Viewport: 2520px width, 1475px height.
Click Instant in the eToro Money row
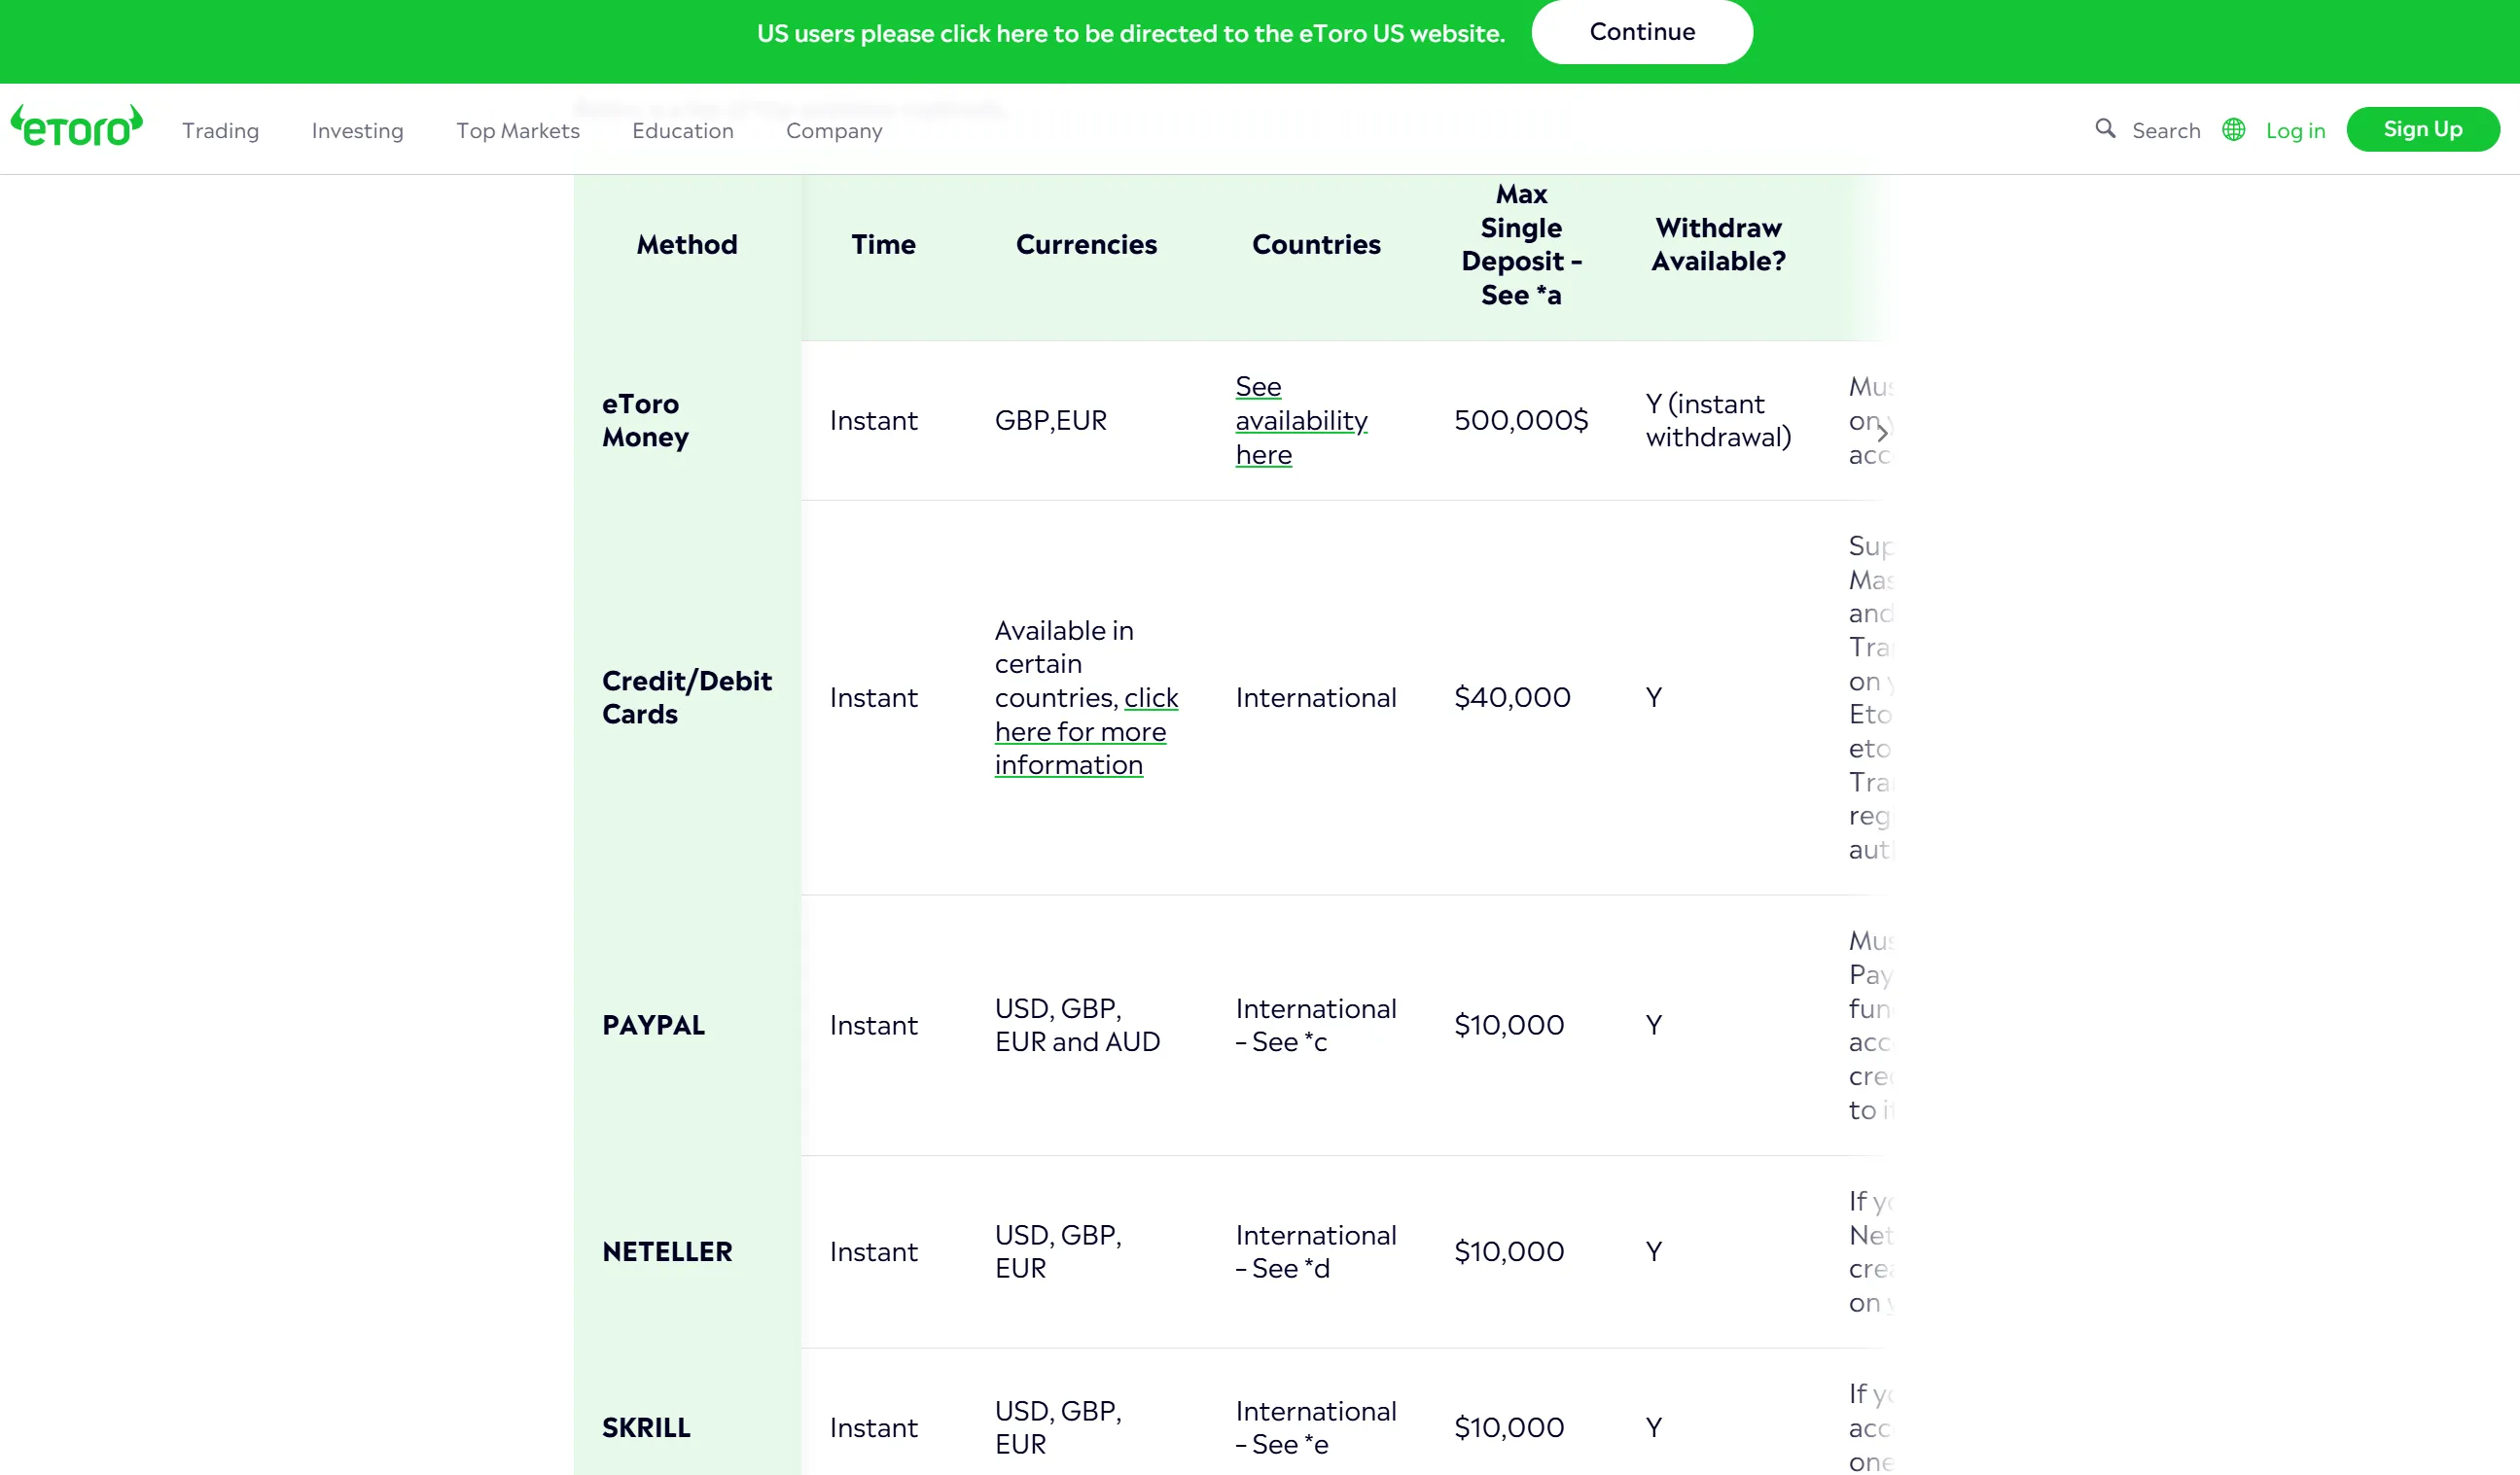873,420
